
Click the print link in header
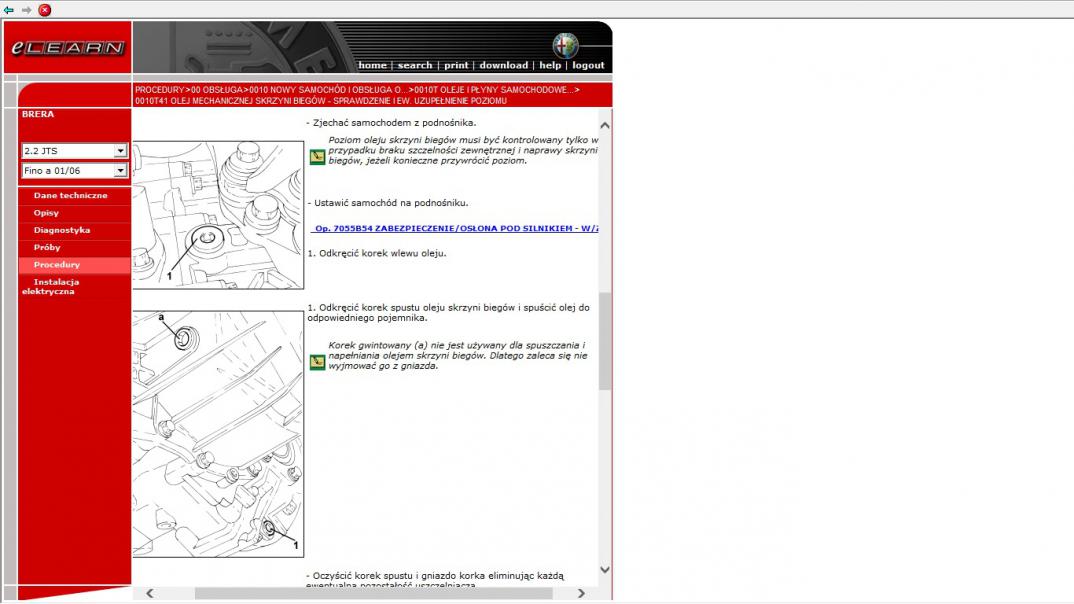456,66
